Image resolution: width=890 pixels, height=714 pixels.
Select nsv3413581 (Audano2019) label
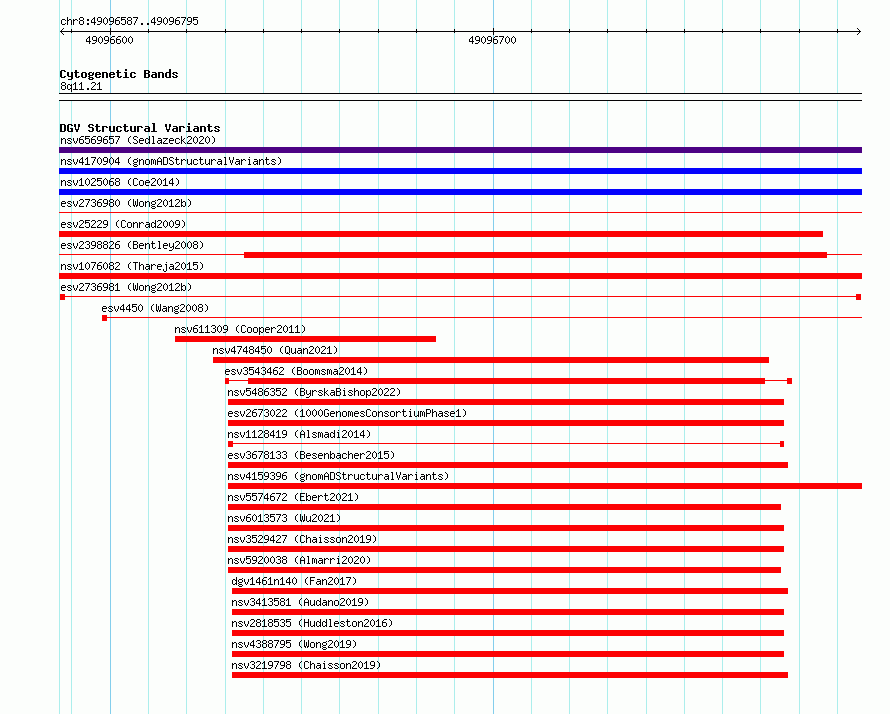click(x=300, y=602)
